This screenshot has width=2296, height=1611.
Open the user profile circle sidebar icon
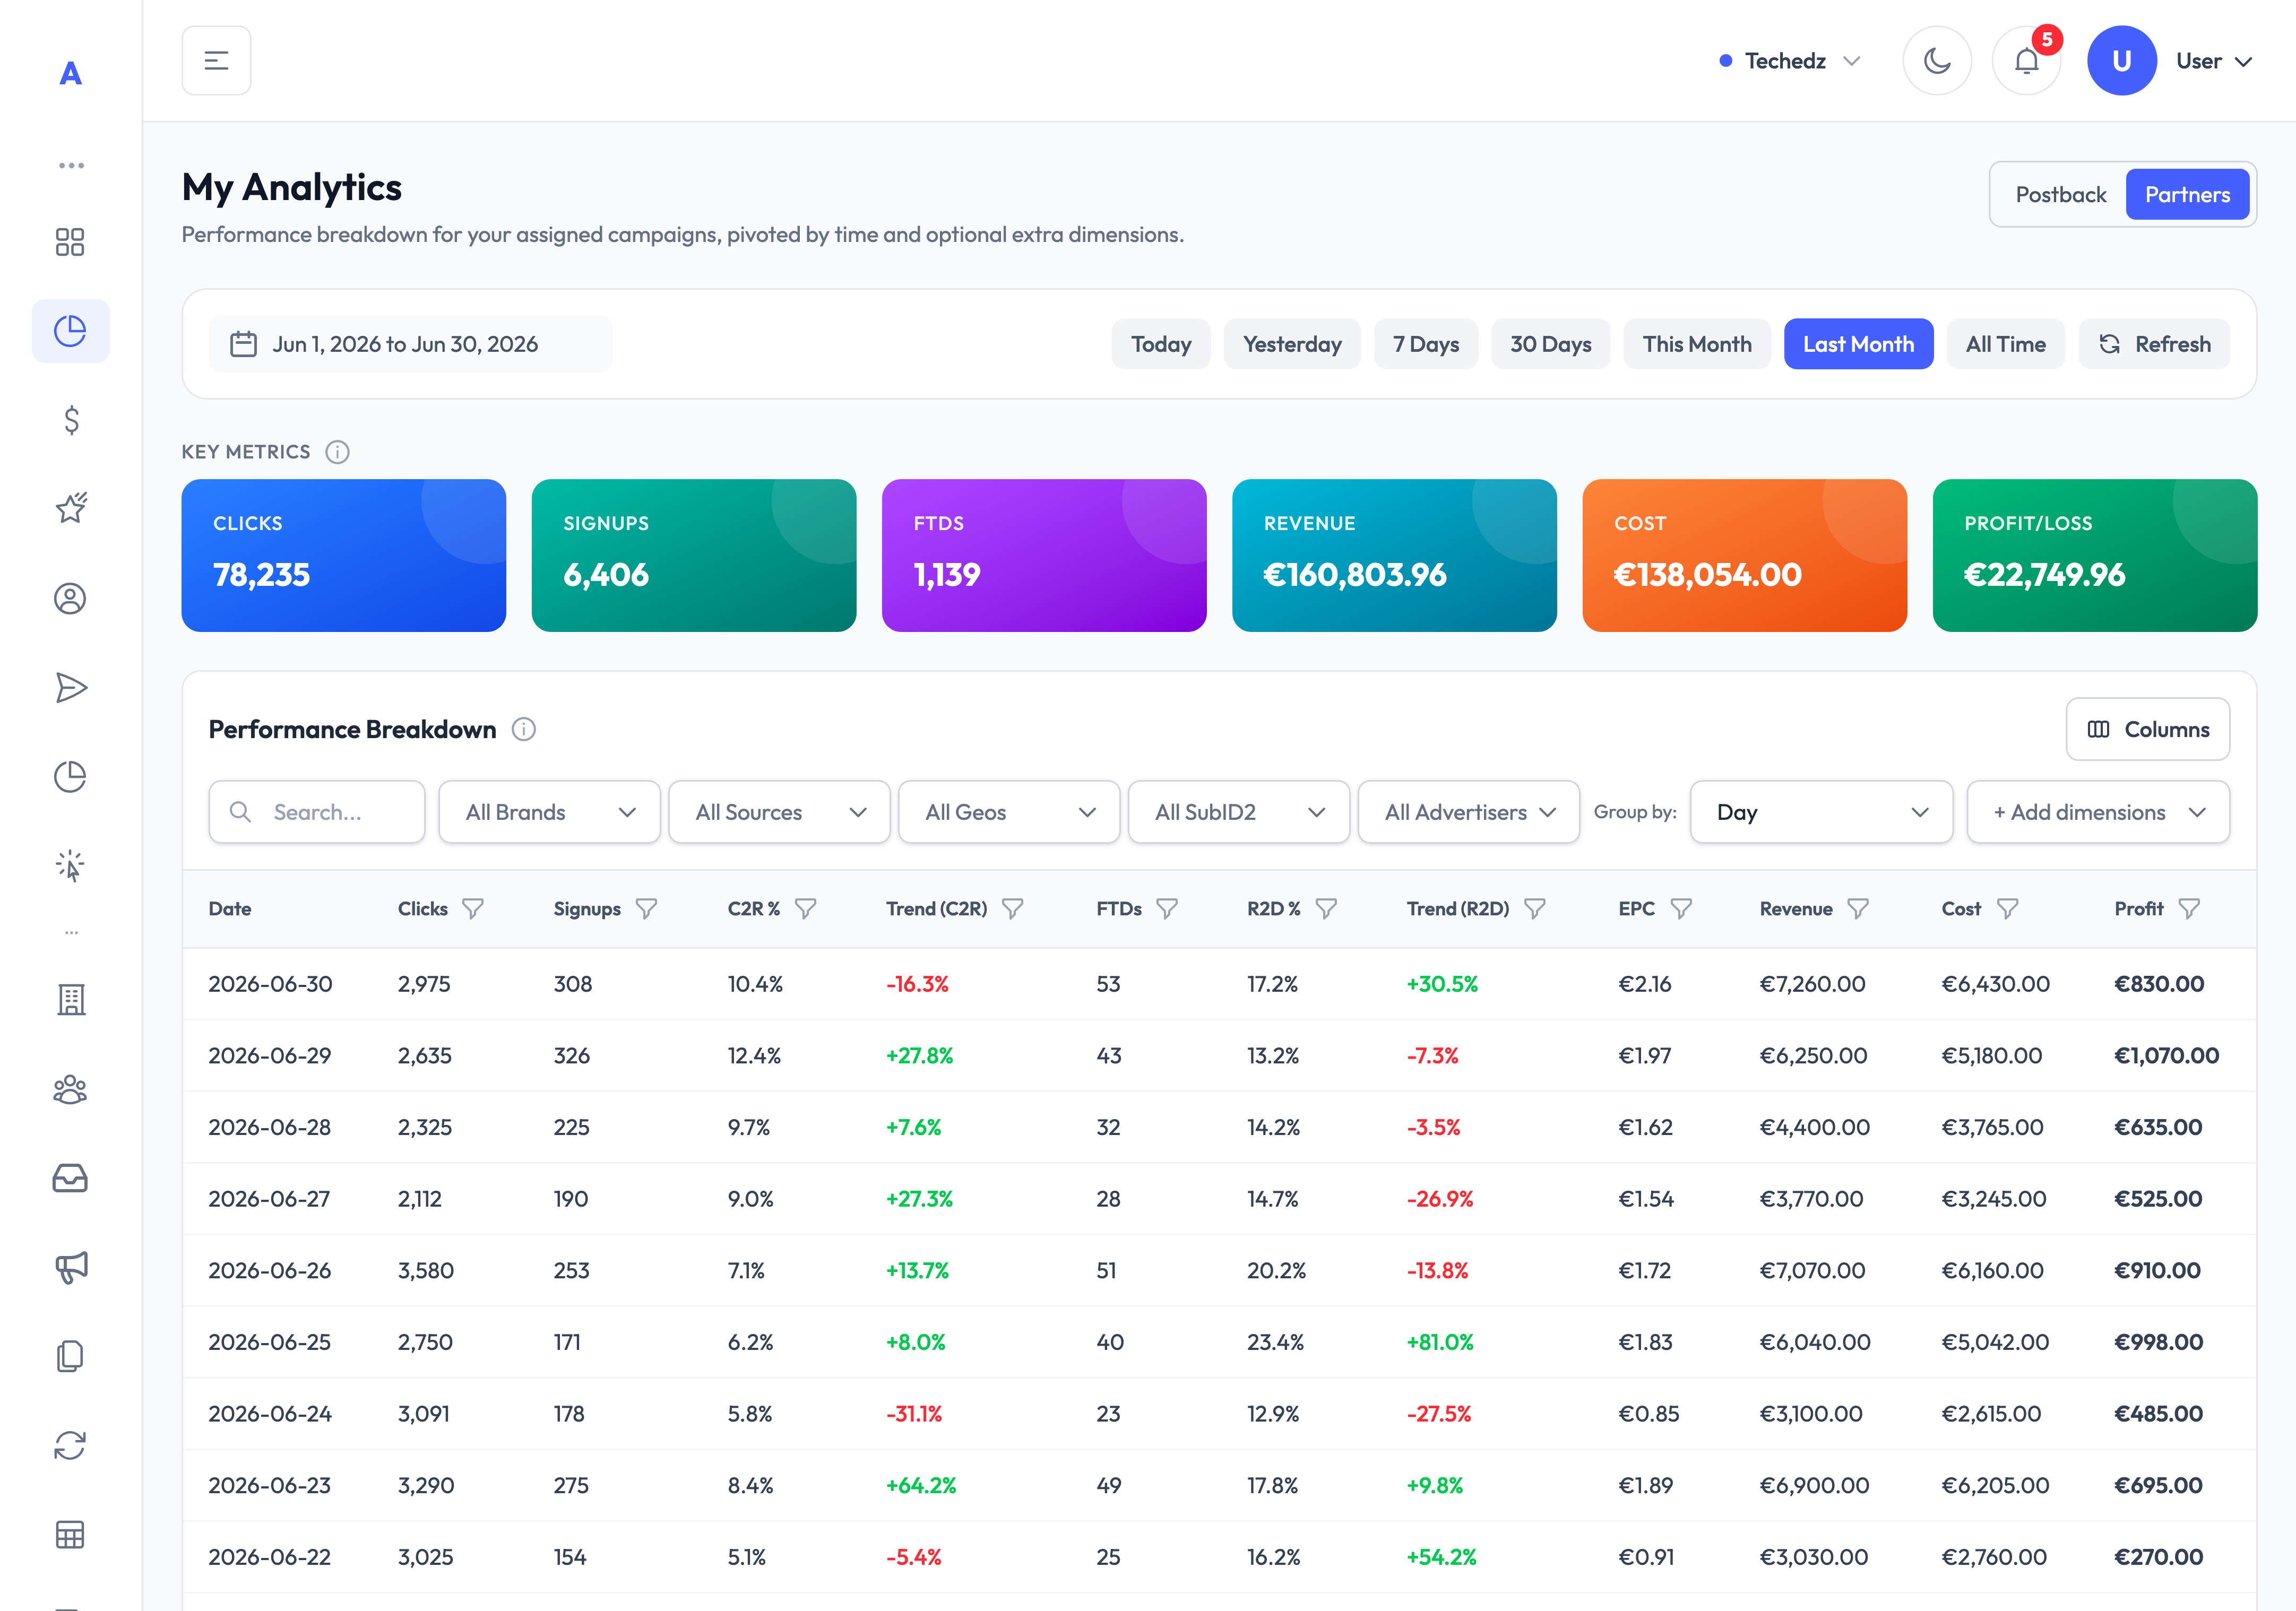pyautogui.click(x=70, y=598)
